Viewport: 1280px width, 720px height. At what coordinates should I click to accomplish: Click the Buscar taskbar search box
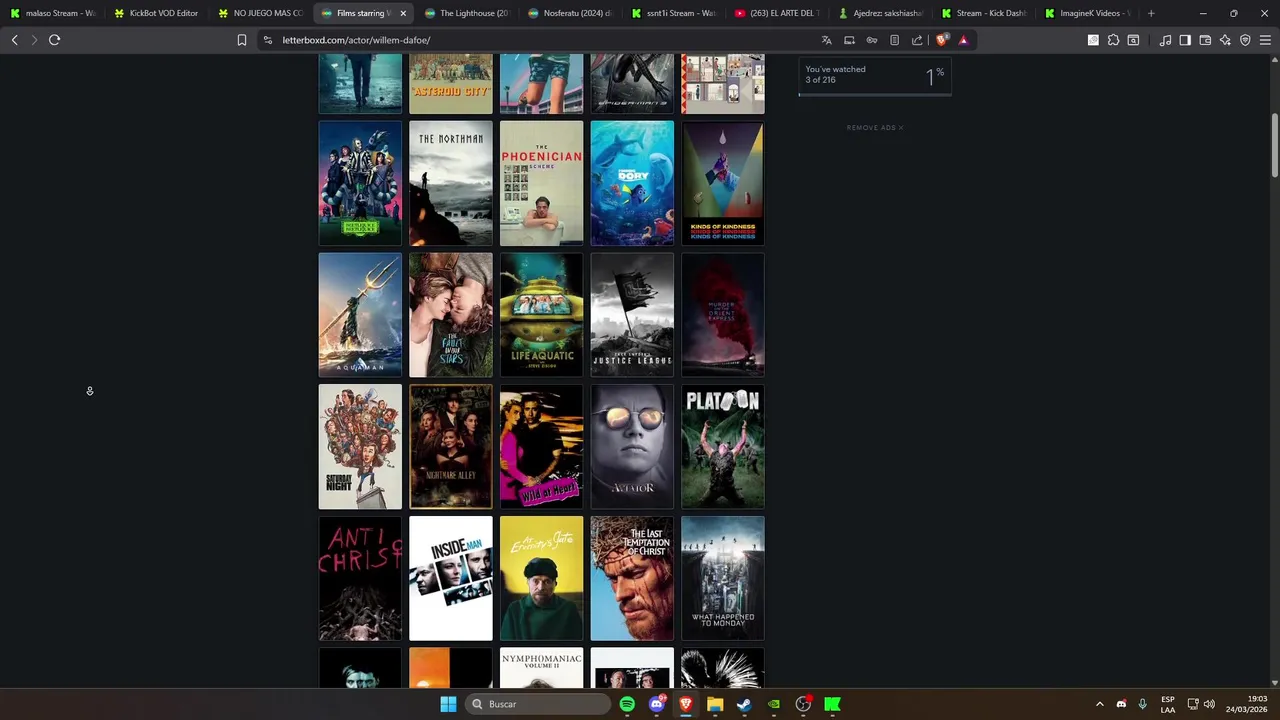[x=539, y=704]
